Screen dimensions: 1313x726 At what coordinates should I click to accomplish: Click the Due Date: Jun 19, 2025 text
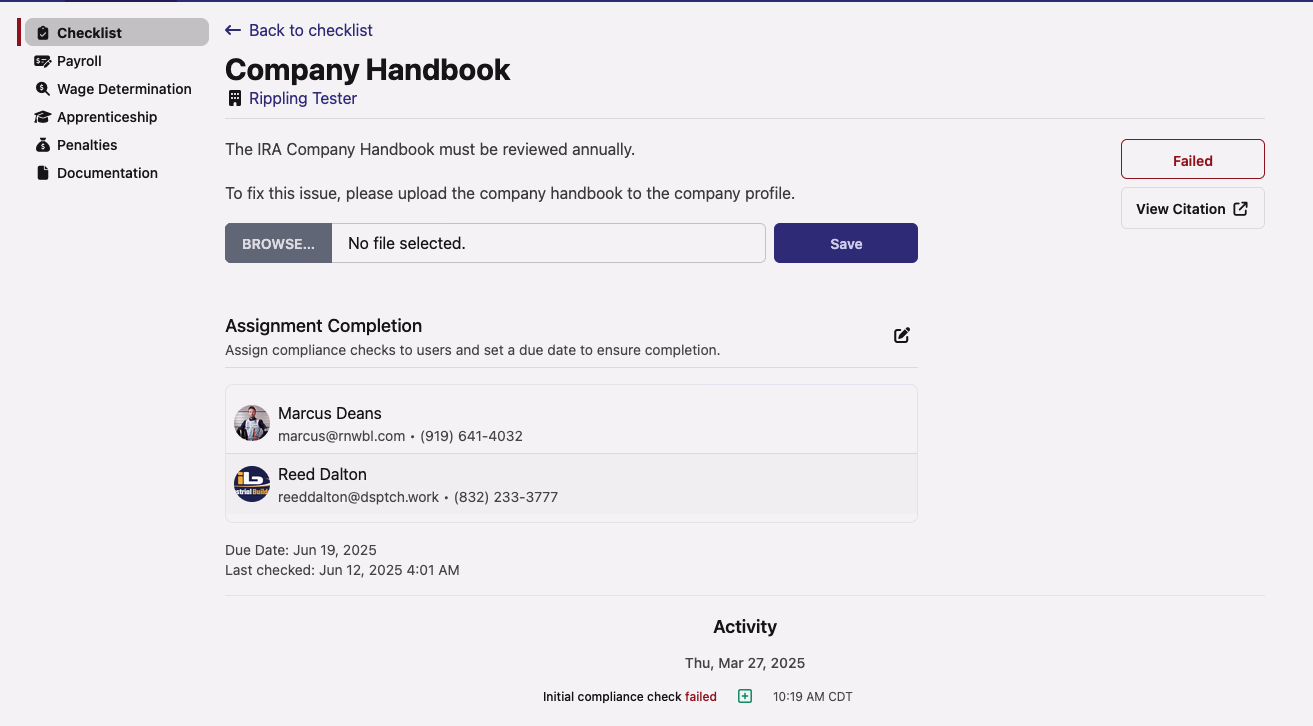coord(301,550)
